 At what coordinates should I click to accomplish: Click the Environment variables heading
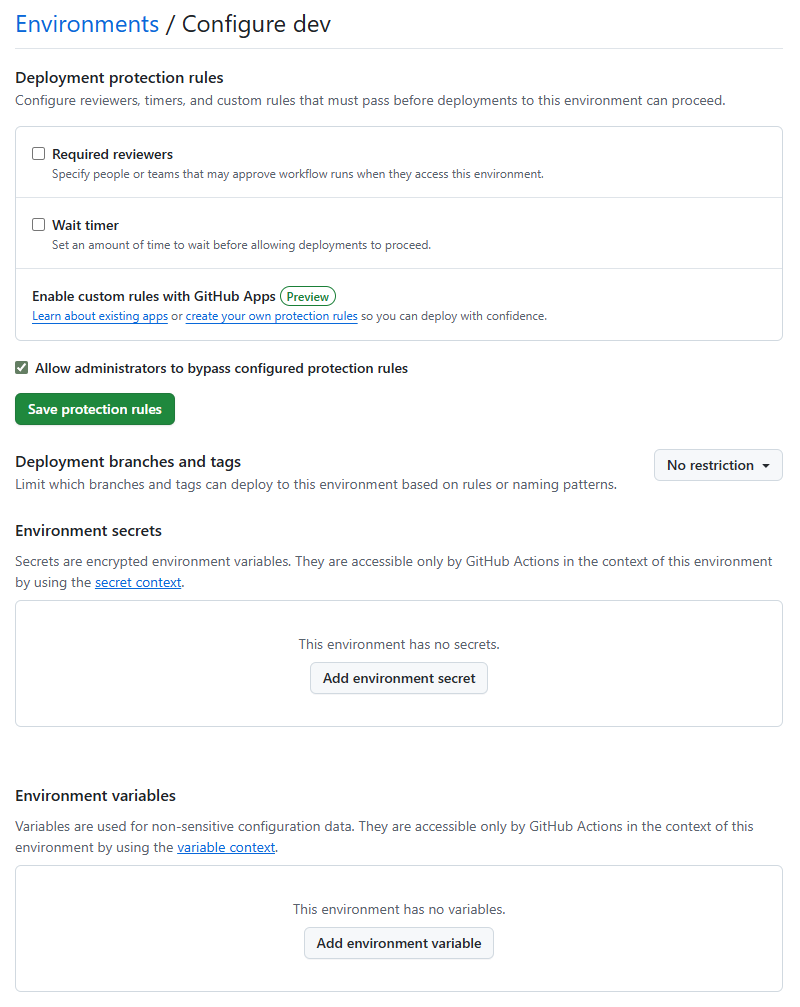95,795
